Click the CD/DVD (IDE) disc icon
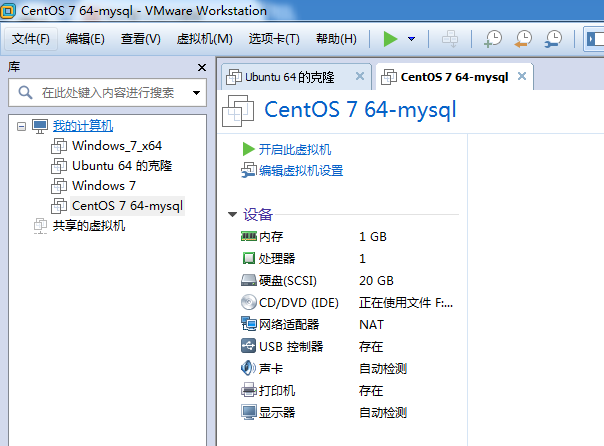The height and width of the screenshot is (446, 604). pos(248,302)
